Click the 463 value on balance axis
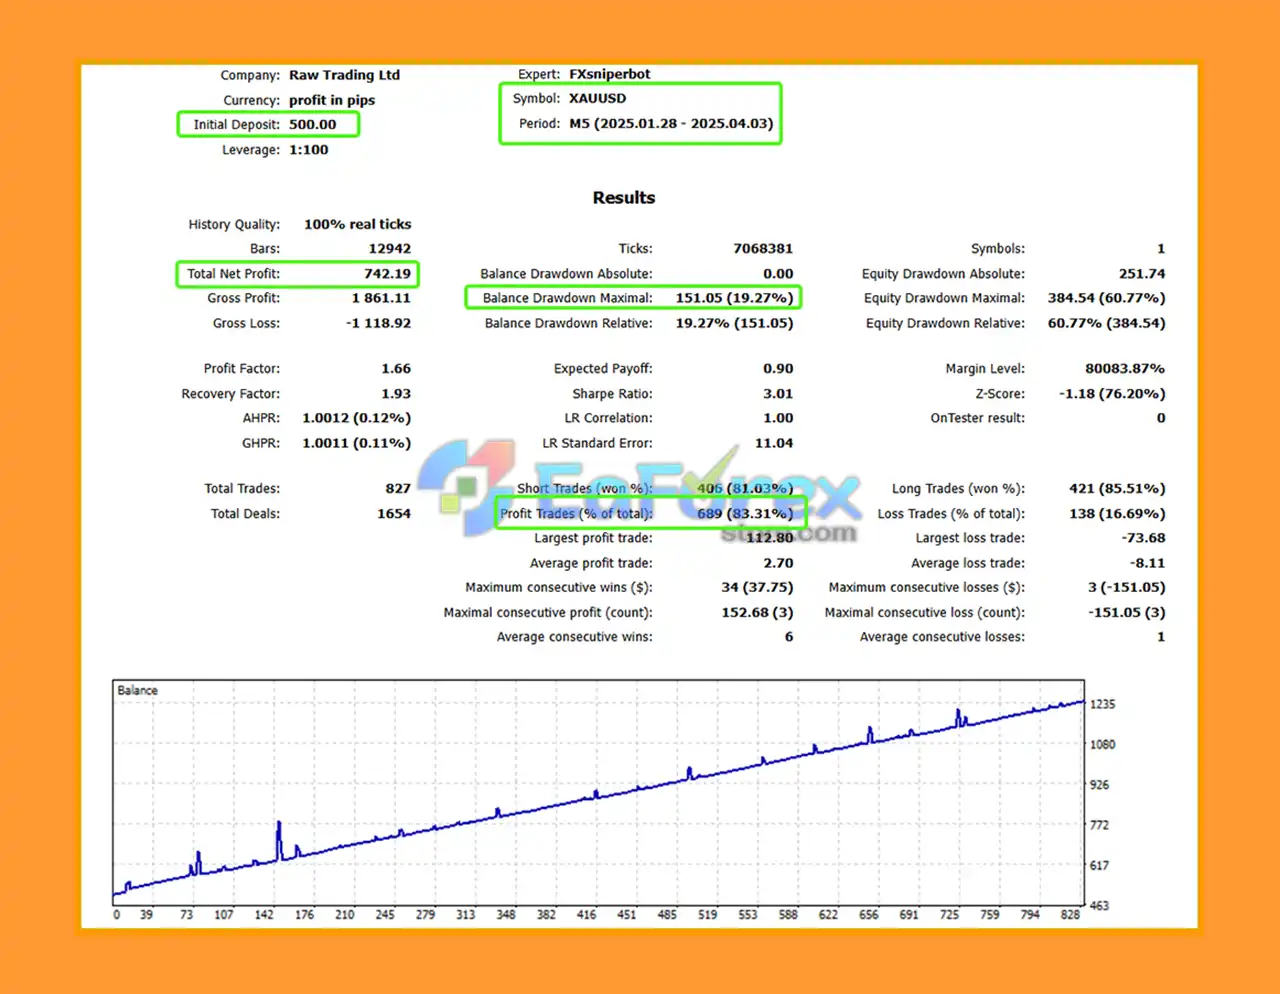This screenshot has width=1280, height=994. pos(1100,906)
